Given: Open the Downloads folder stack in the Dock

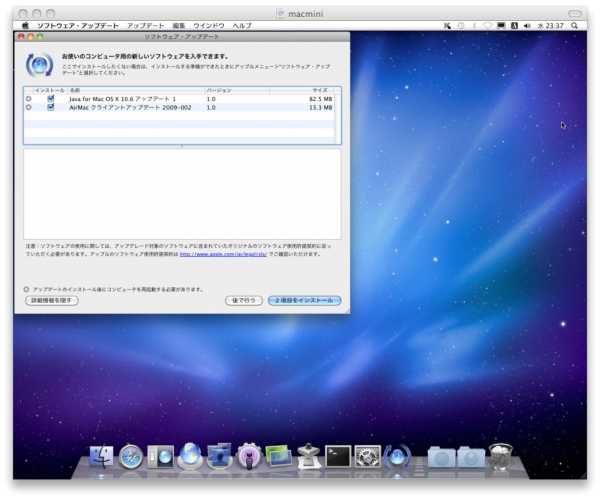Looking at the screenshot, I should [x=471, y=457].
